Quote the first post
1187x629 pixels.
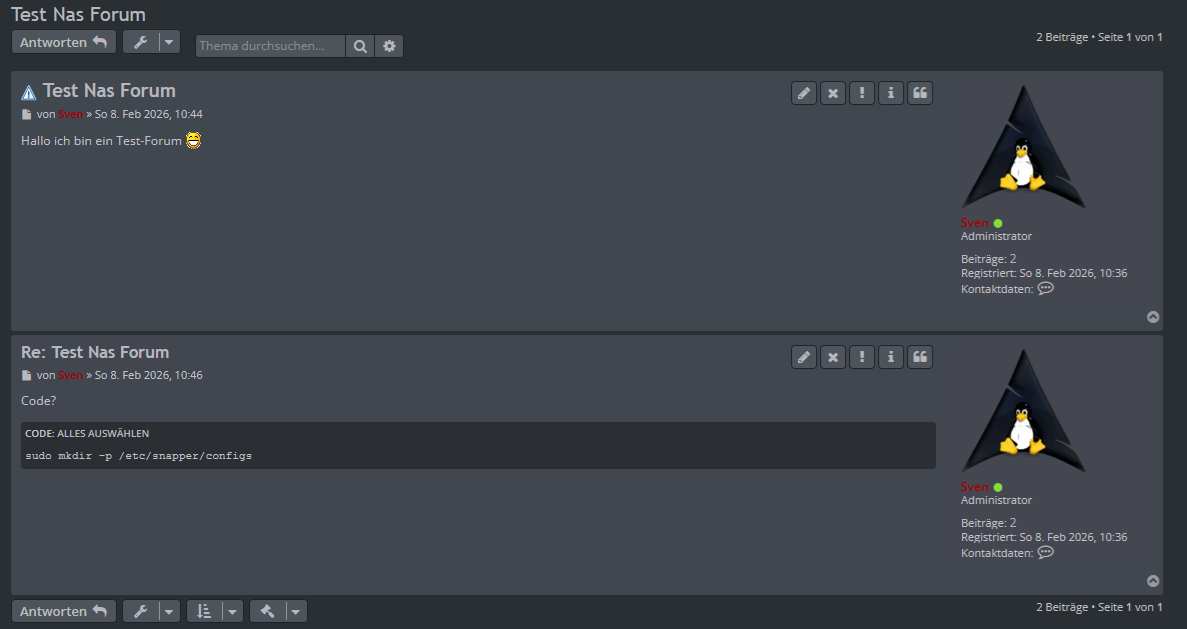coord(920,93)
